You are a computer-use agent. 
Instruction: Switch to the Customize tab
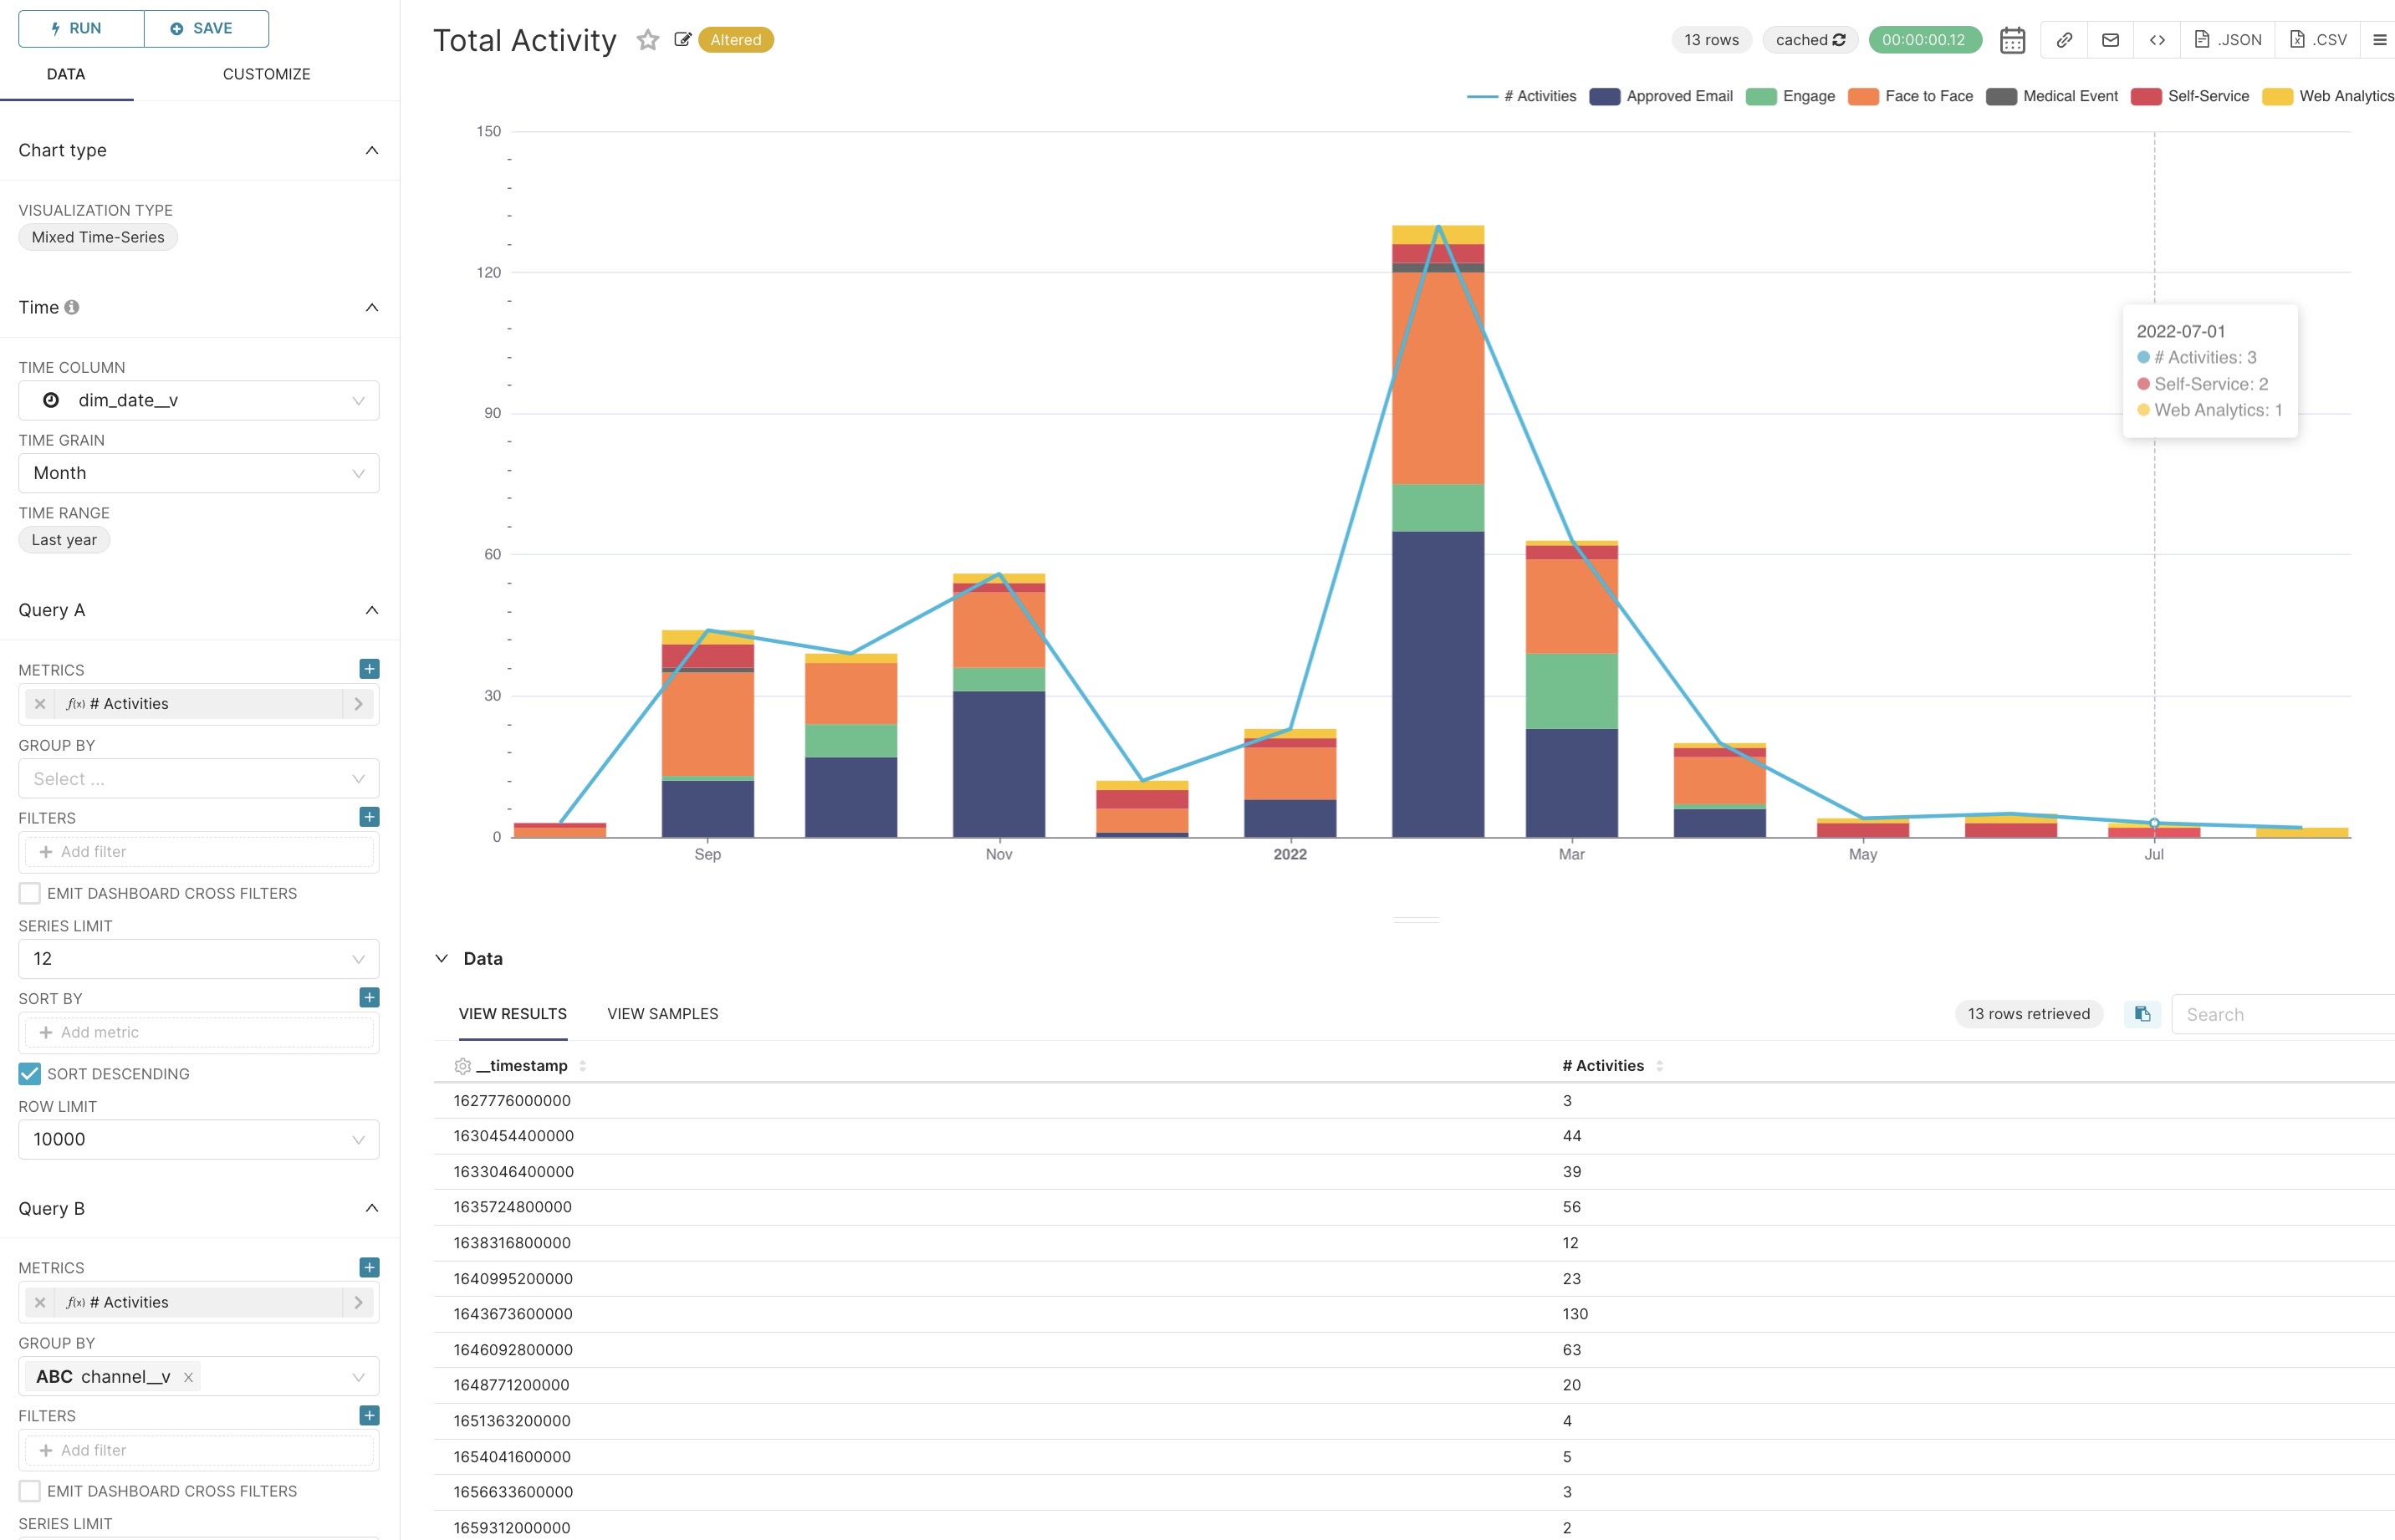pos(266,74)
